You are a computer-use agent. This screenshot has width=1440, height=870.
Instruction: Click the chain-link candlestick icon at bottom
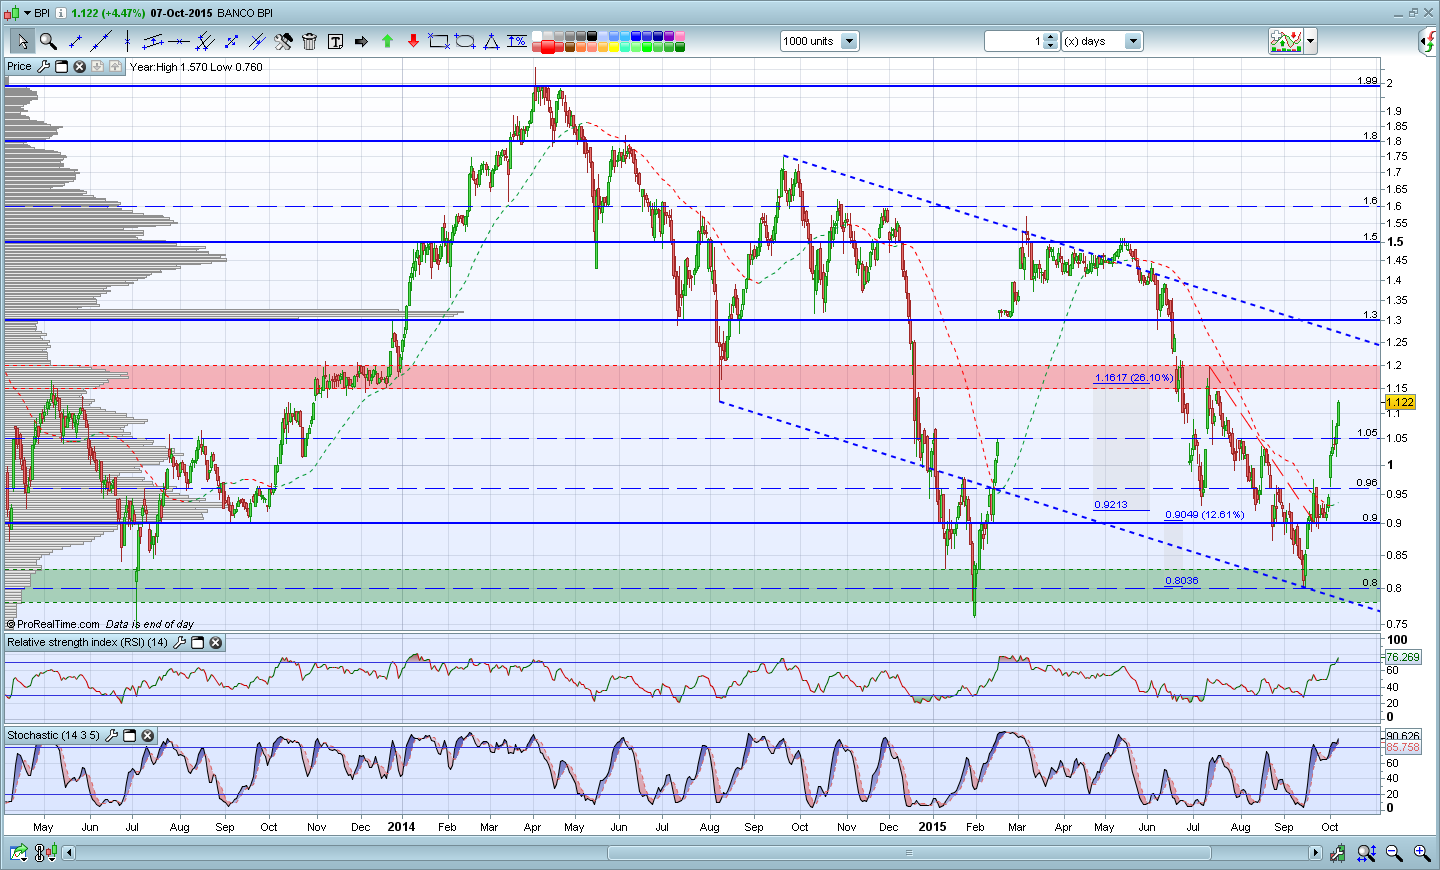pos(45,853)
